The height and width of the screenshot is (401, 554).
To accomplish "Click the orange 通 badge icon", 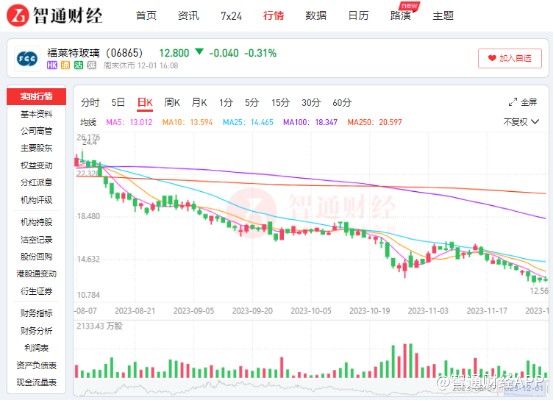I will pyautogui.click(x=65, y=65).
